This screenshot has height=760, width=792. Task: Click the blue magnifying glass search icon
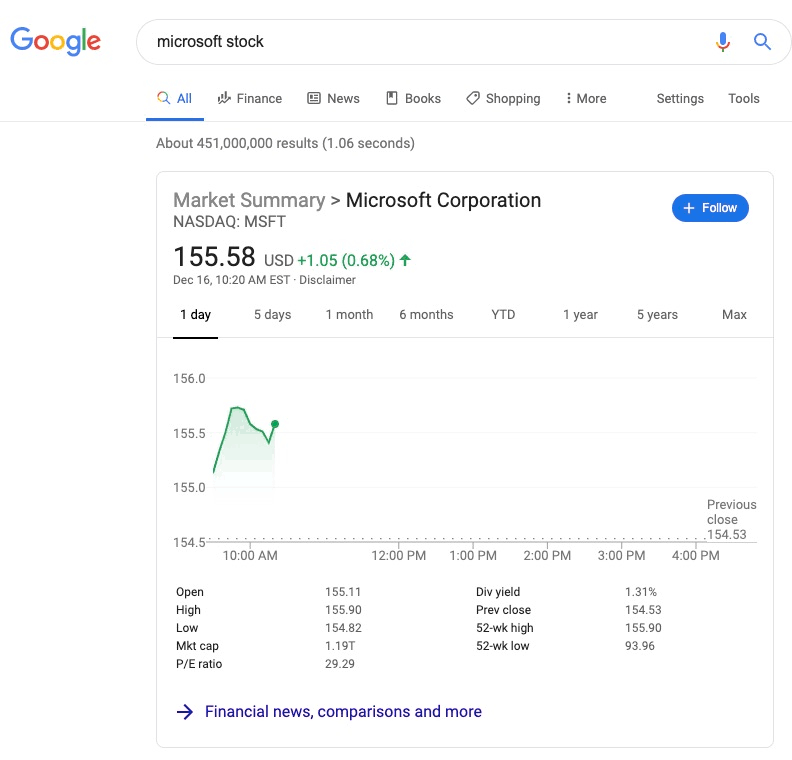[762, 41]
